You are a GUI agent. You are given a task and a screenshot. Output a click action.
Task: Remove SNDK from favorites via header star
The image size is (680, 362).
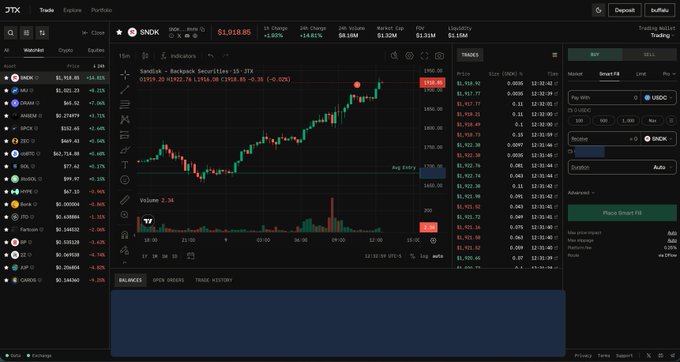tap(119, 32)
